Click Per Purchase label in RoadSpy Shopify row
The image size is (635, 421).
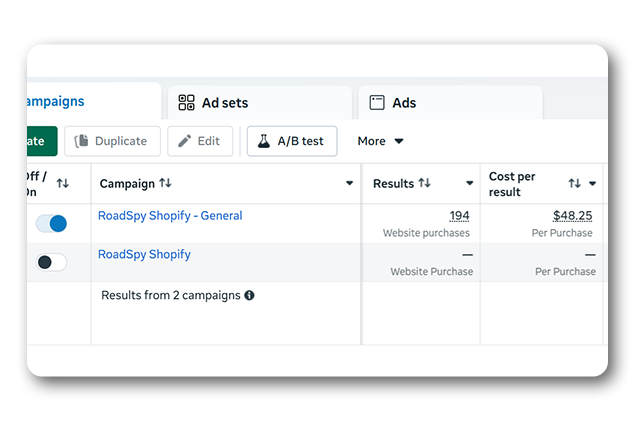tap(565, 272)
